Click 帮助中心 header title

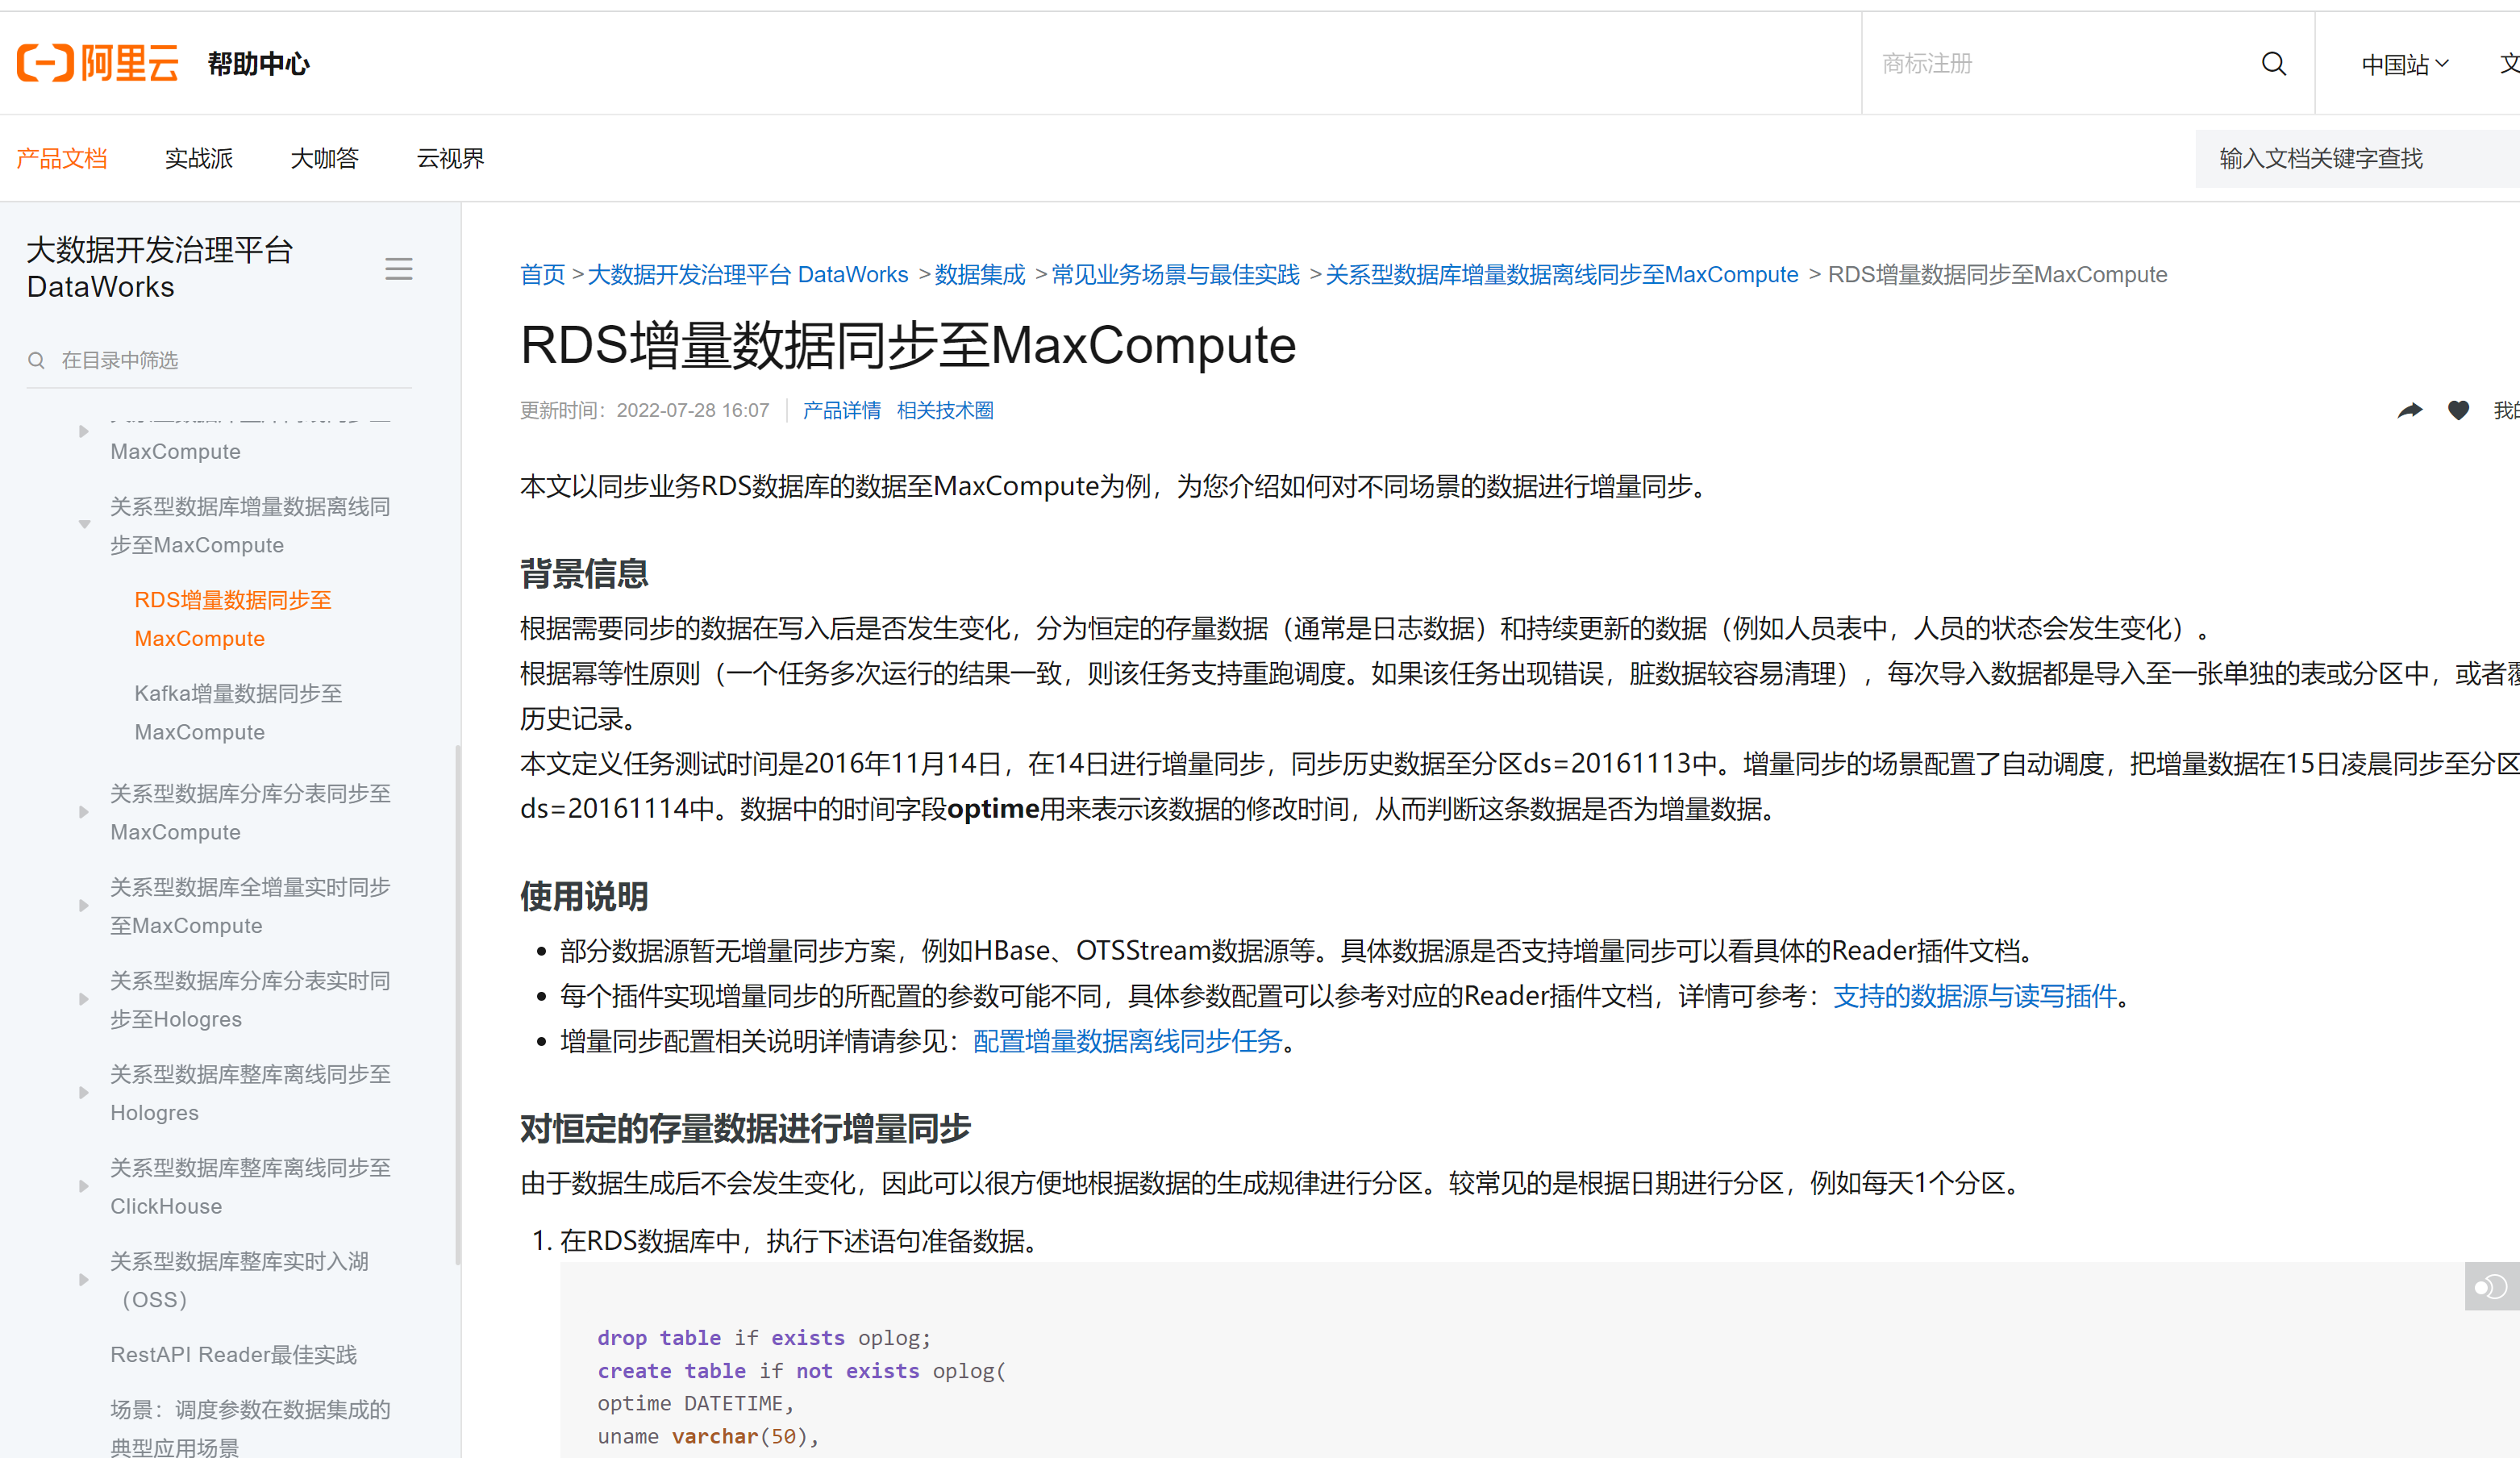(x=259, y=64)
